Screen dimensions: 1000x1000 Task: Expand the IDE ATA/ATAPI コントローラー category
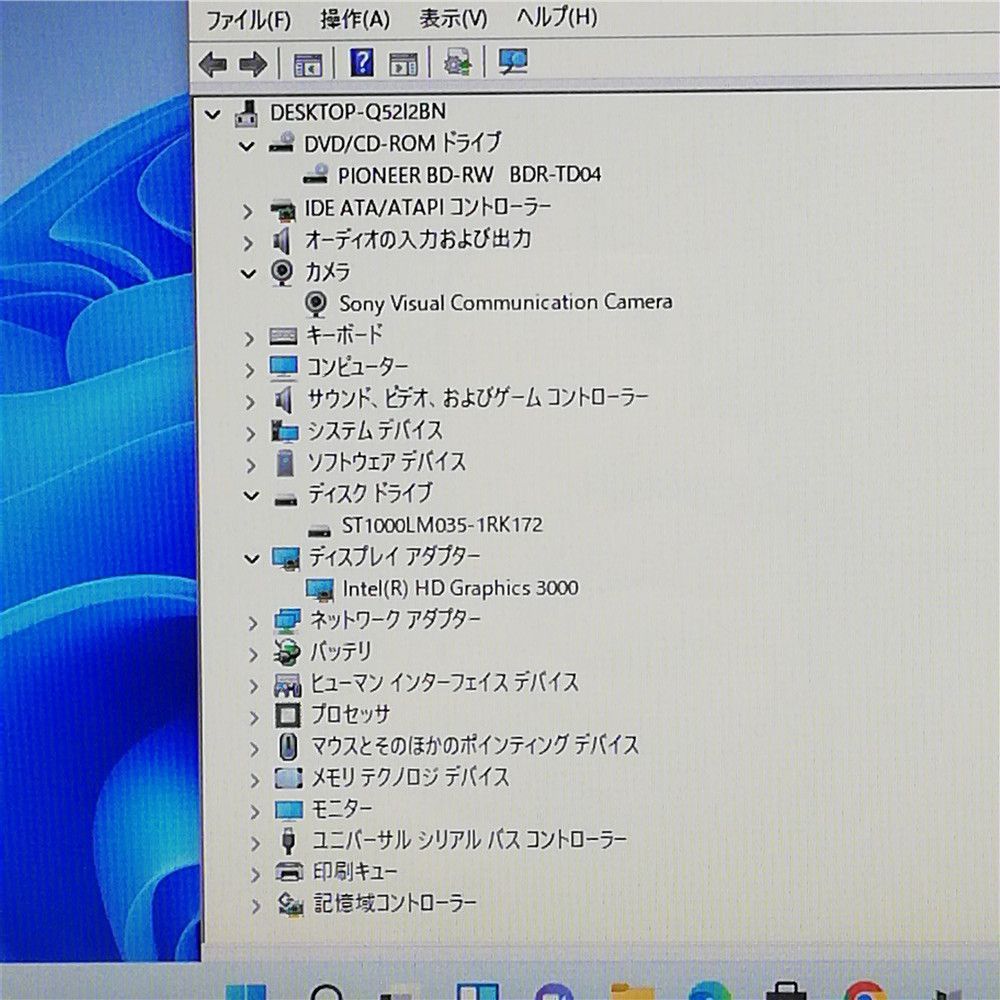[247, 211]
